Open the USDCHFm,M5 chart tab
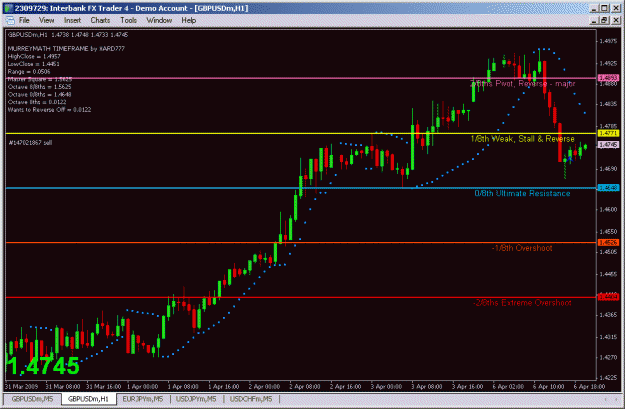This screenshot has height=409, width=625. pos(251,399)
